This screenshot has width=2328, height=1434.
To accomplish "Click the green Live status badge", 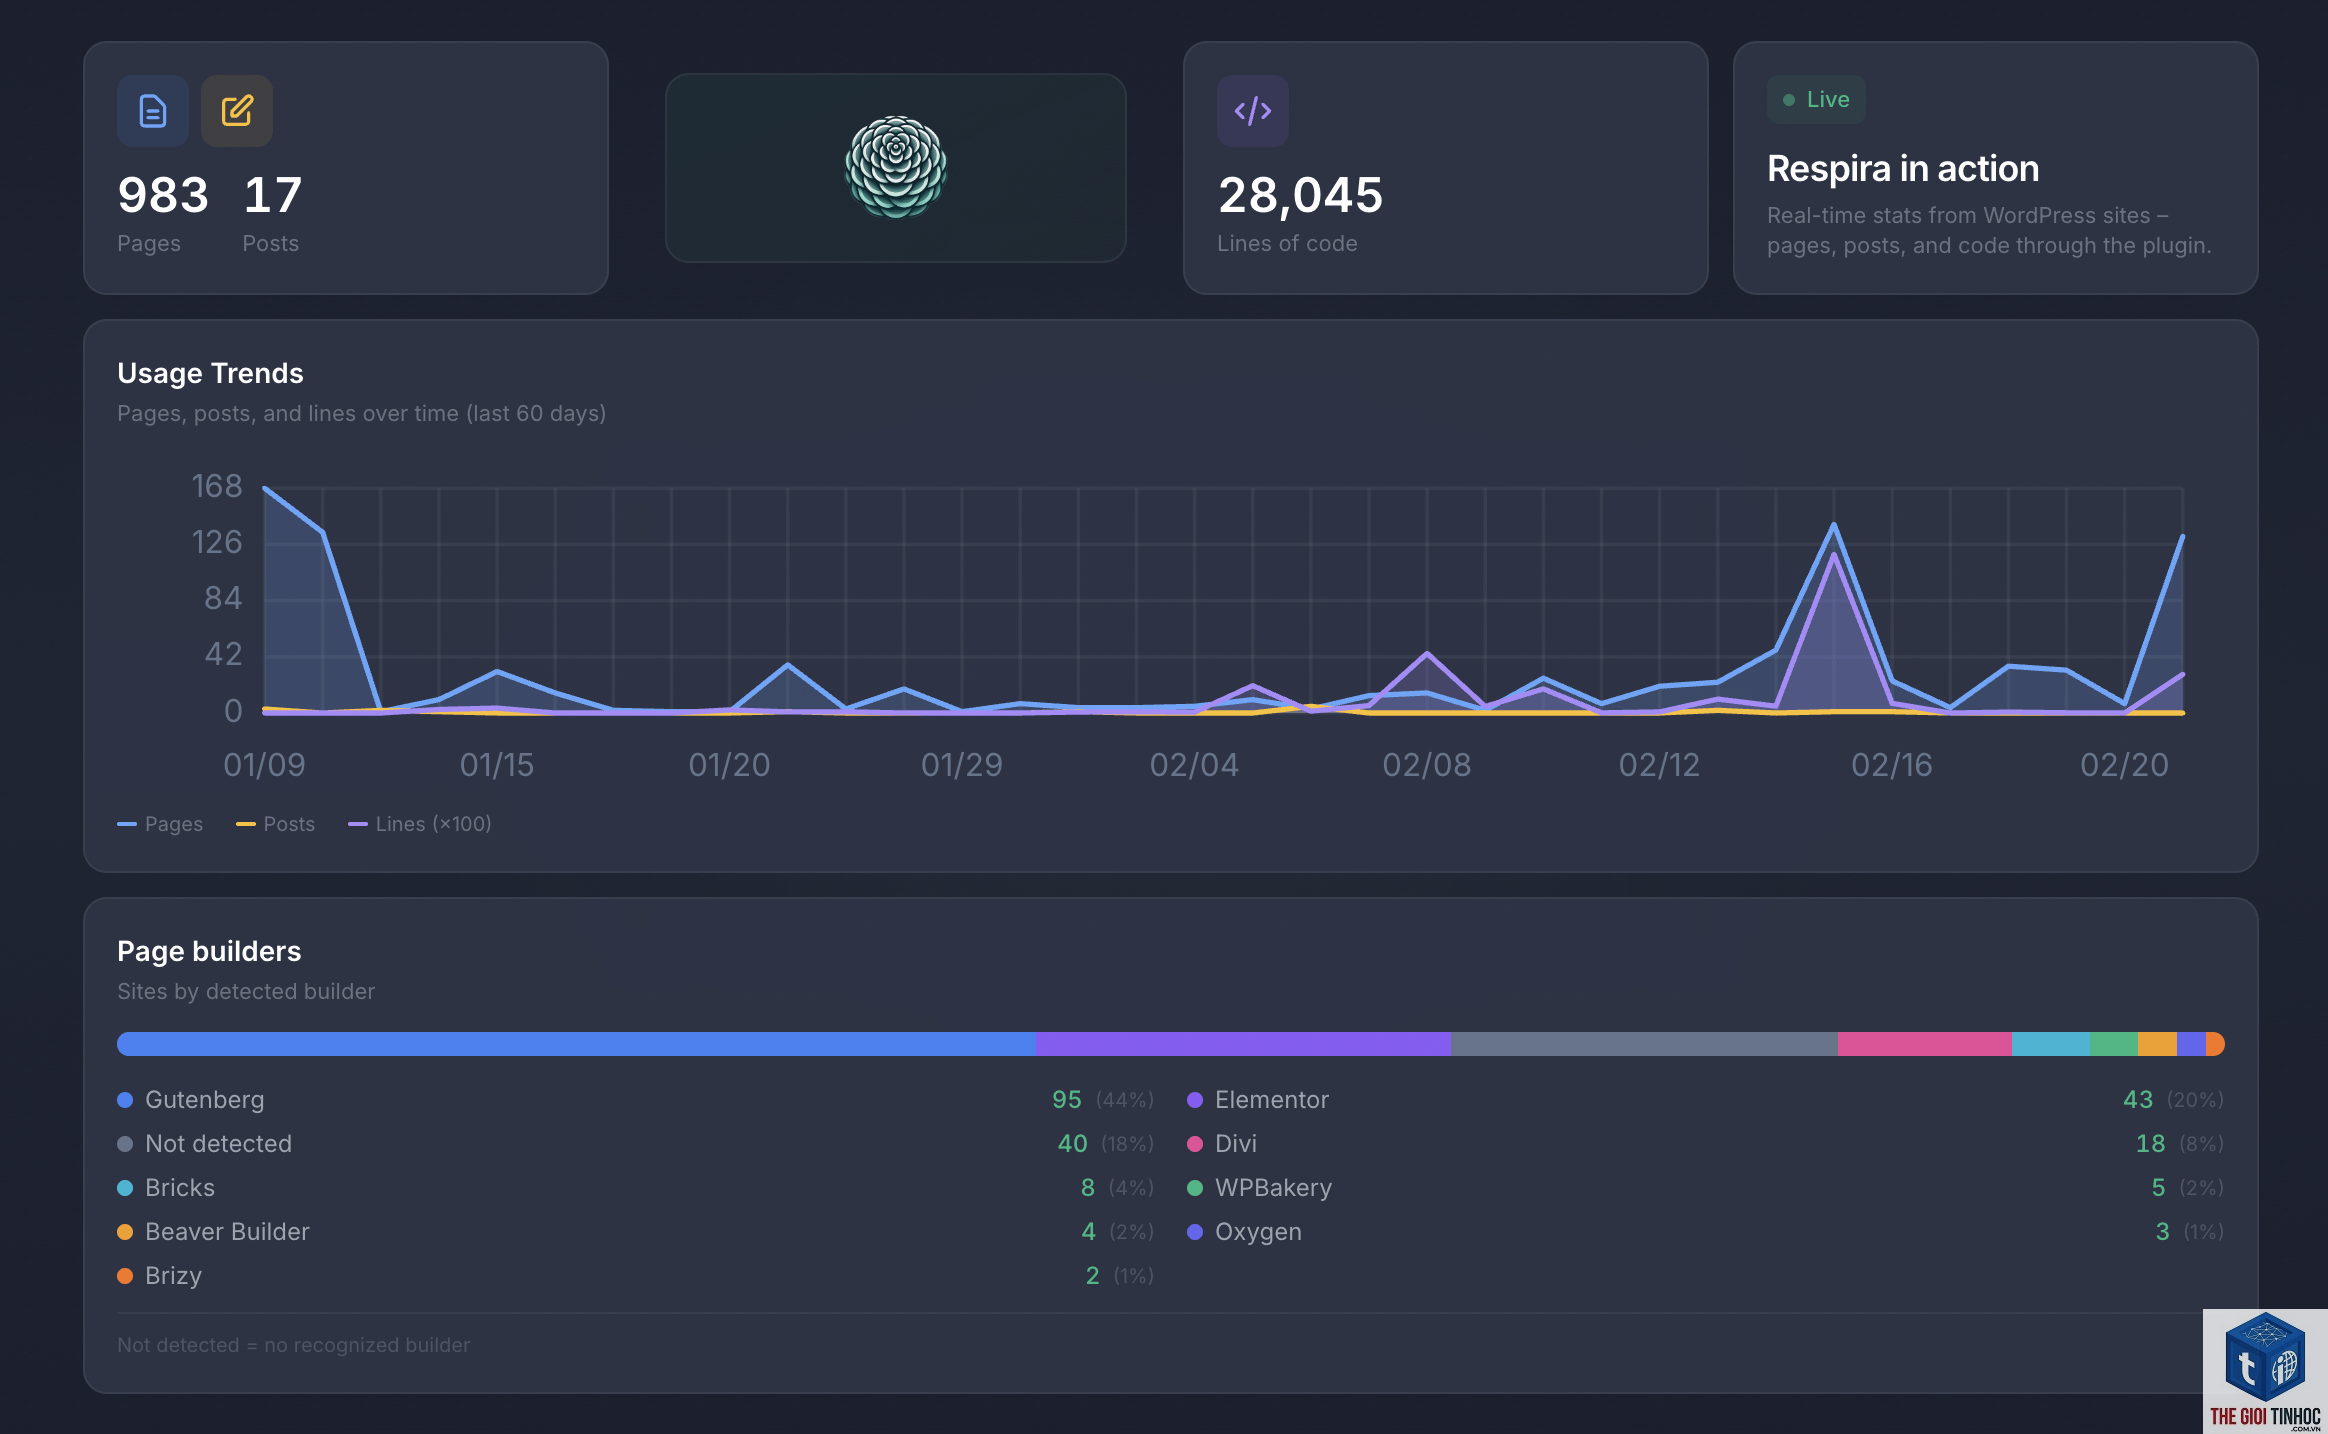I will [x=1816, y=100].
